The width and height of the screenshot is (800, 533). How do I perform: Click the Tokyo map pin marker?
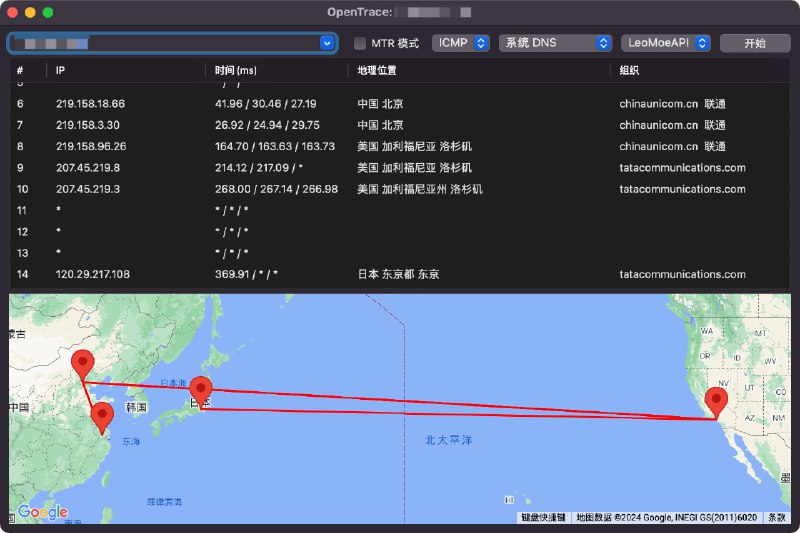(201, 391)
